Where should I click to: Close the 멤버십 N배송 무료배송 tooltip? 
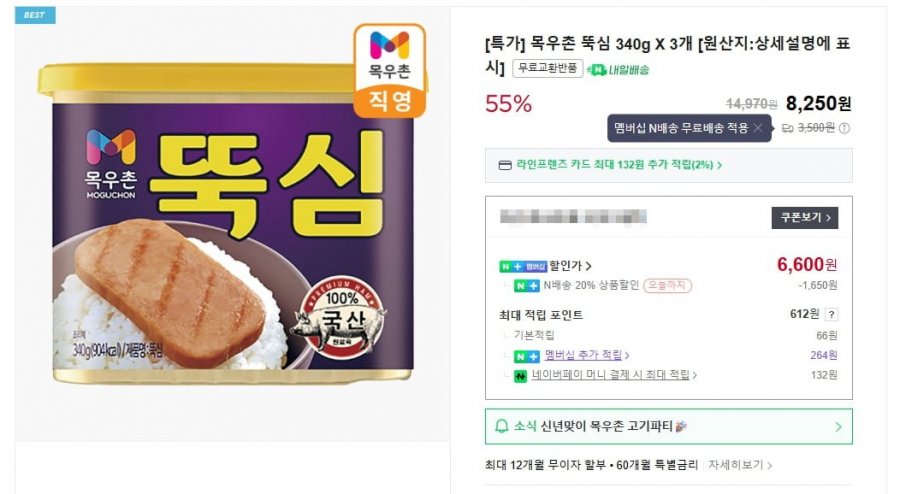coord(758,128)
